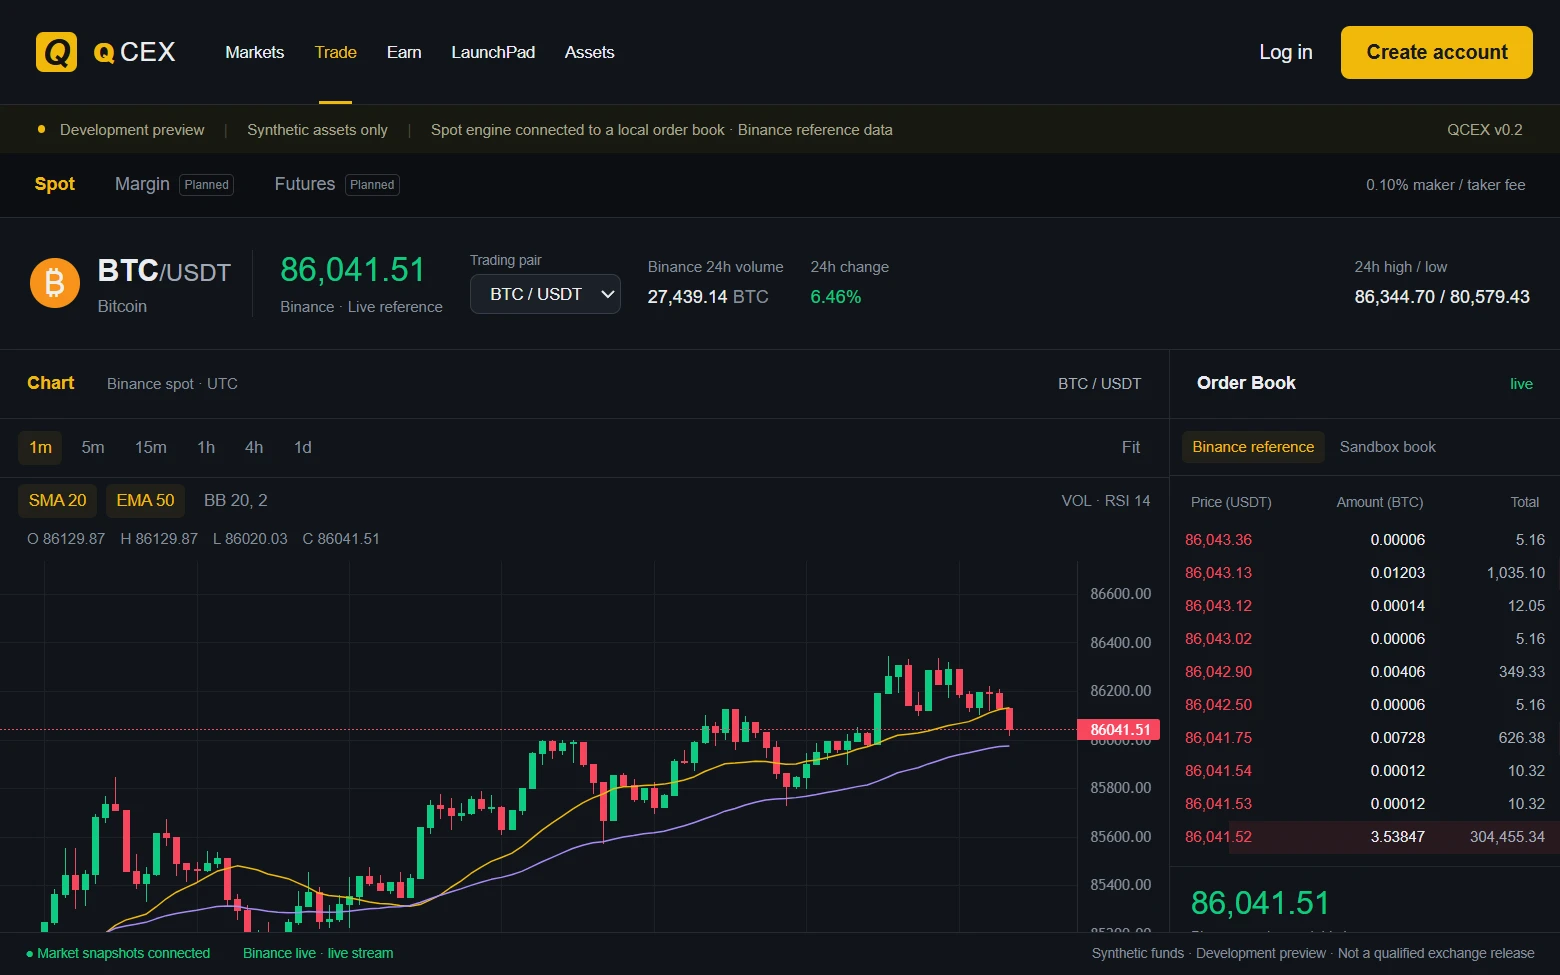Click the Chart panel heading
The height and width of the screenshot is (975, 1560).
(51, 383)
